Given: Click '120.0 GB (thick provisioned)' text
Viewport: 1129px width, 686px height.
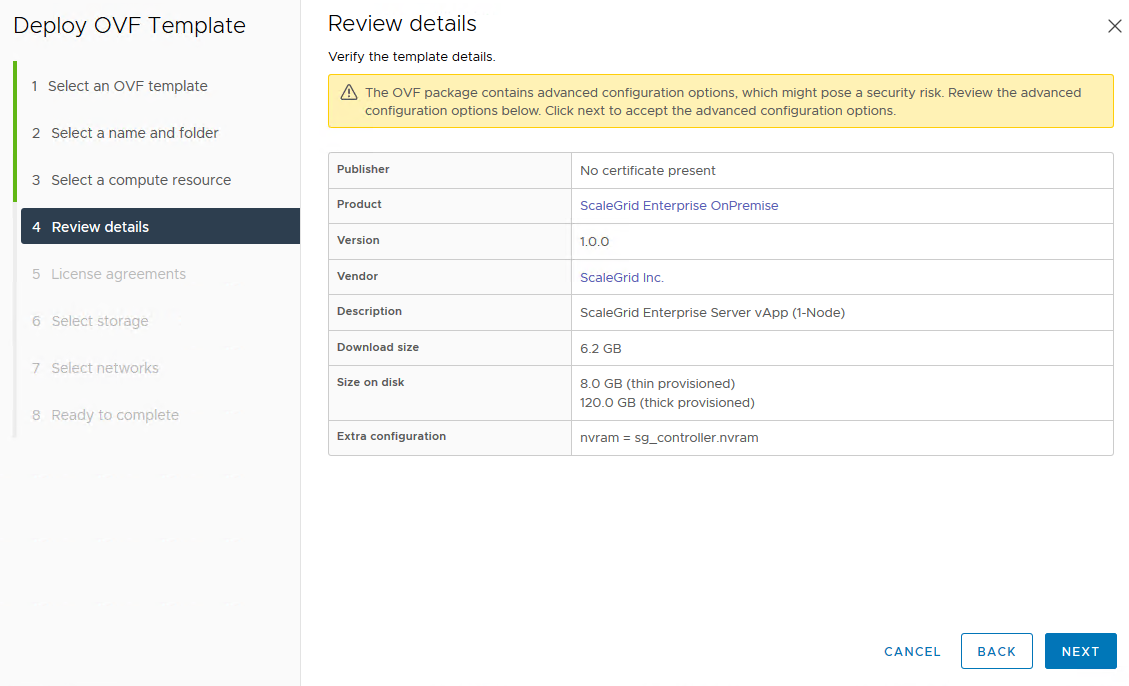Looking at the screenshot, I should coord(667,402).
